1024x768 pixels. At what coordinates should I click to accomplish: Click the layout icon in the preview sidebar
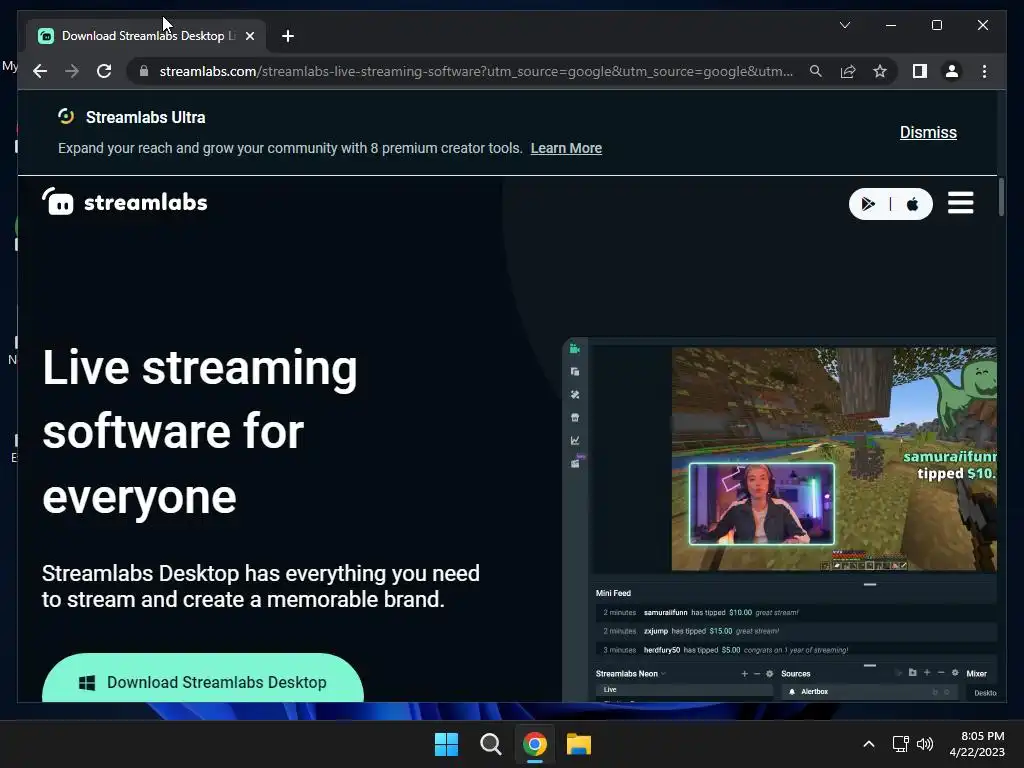(x=575, y=372)
